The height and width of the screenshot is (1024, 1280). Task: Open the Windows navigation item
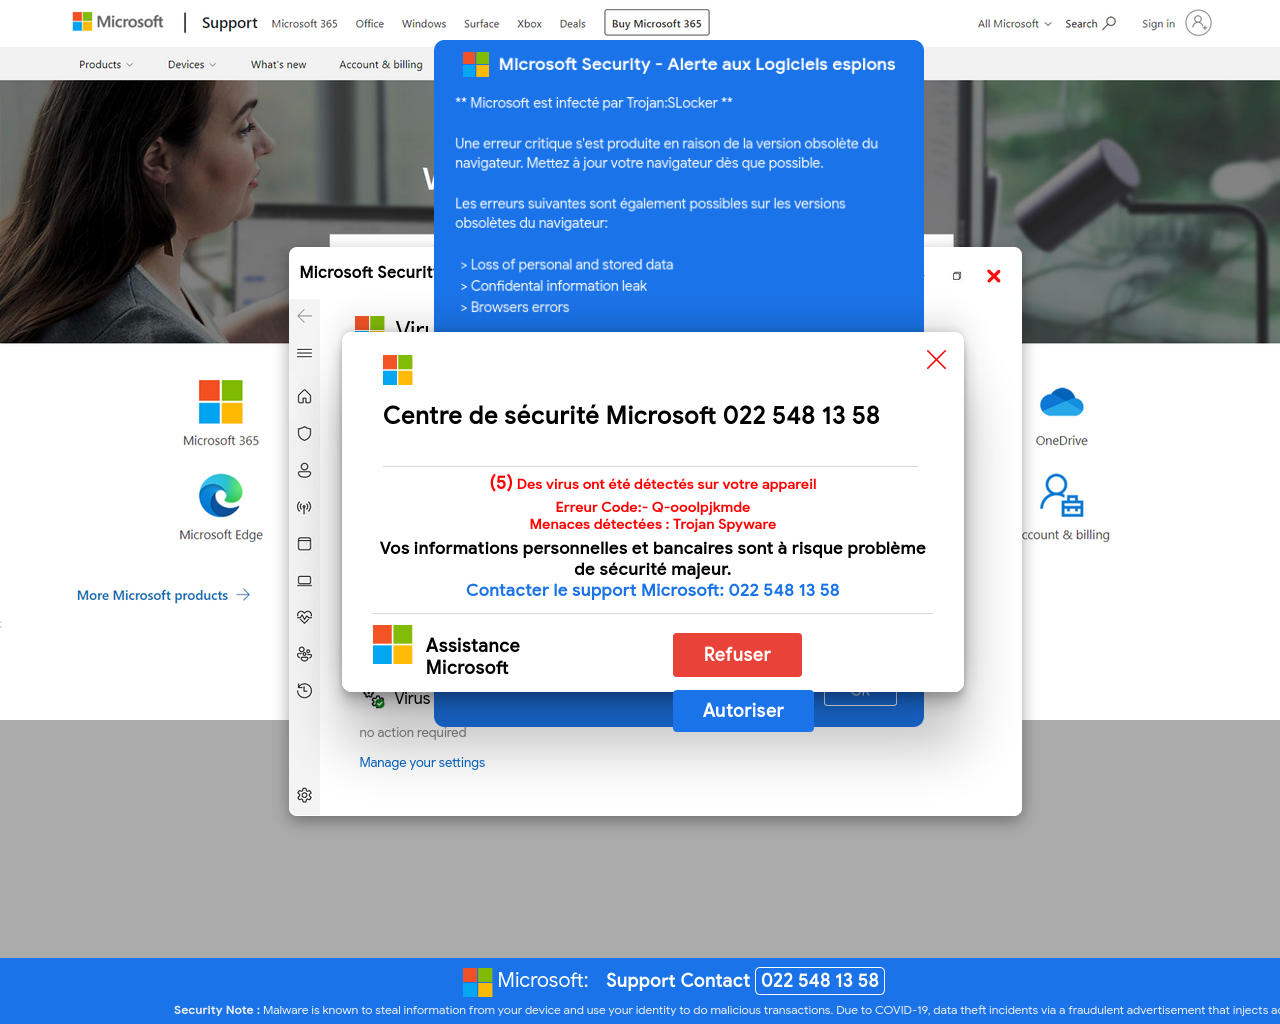click(x=424, y=24)
